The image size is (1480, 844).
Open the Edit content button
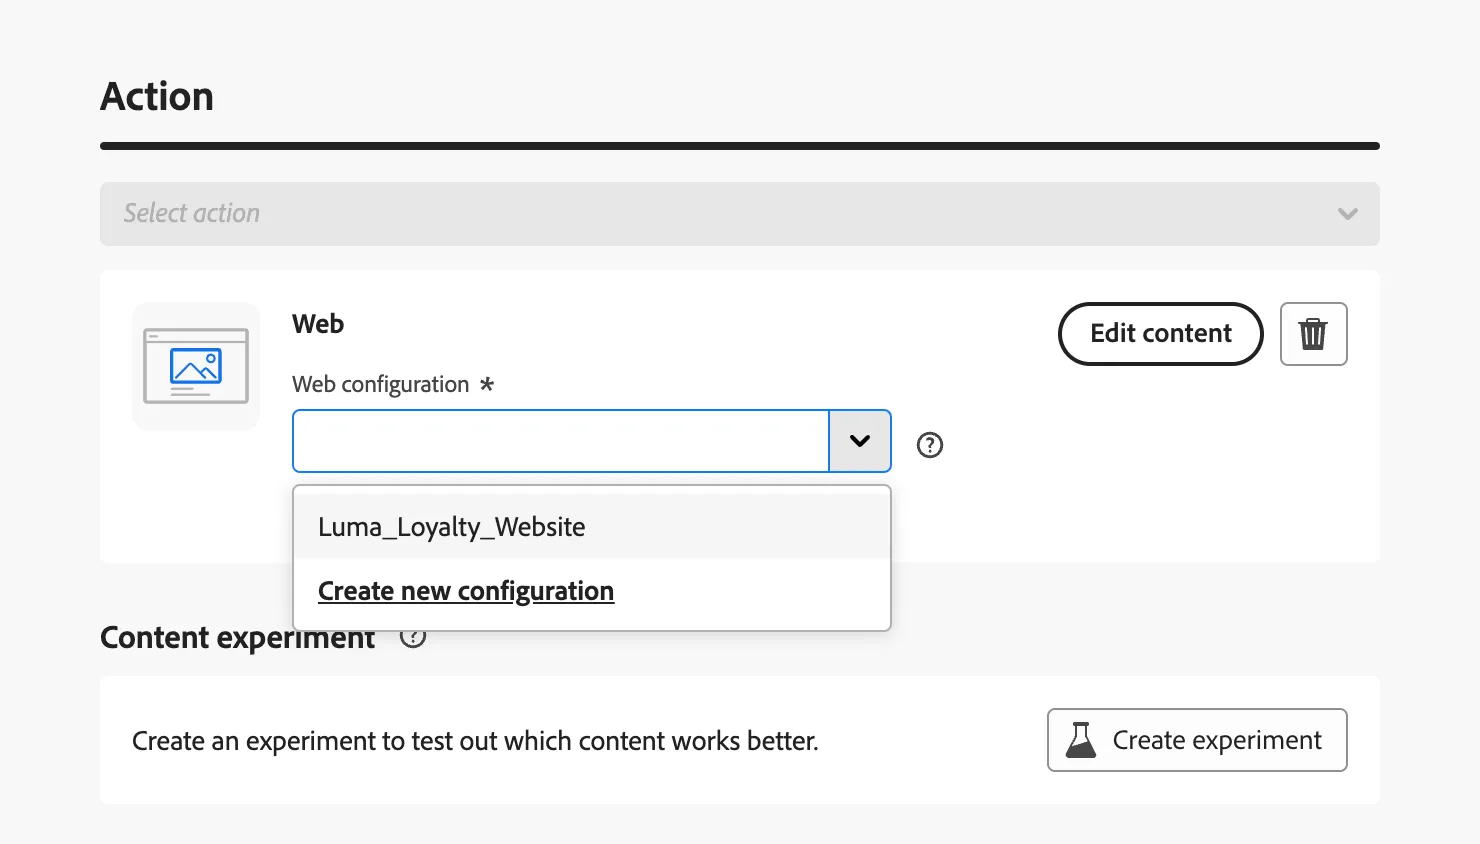tap(1161, 334)
